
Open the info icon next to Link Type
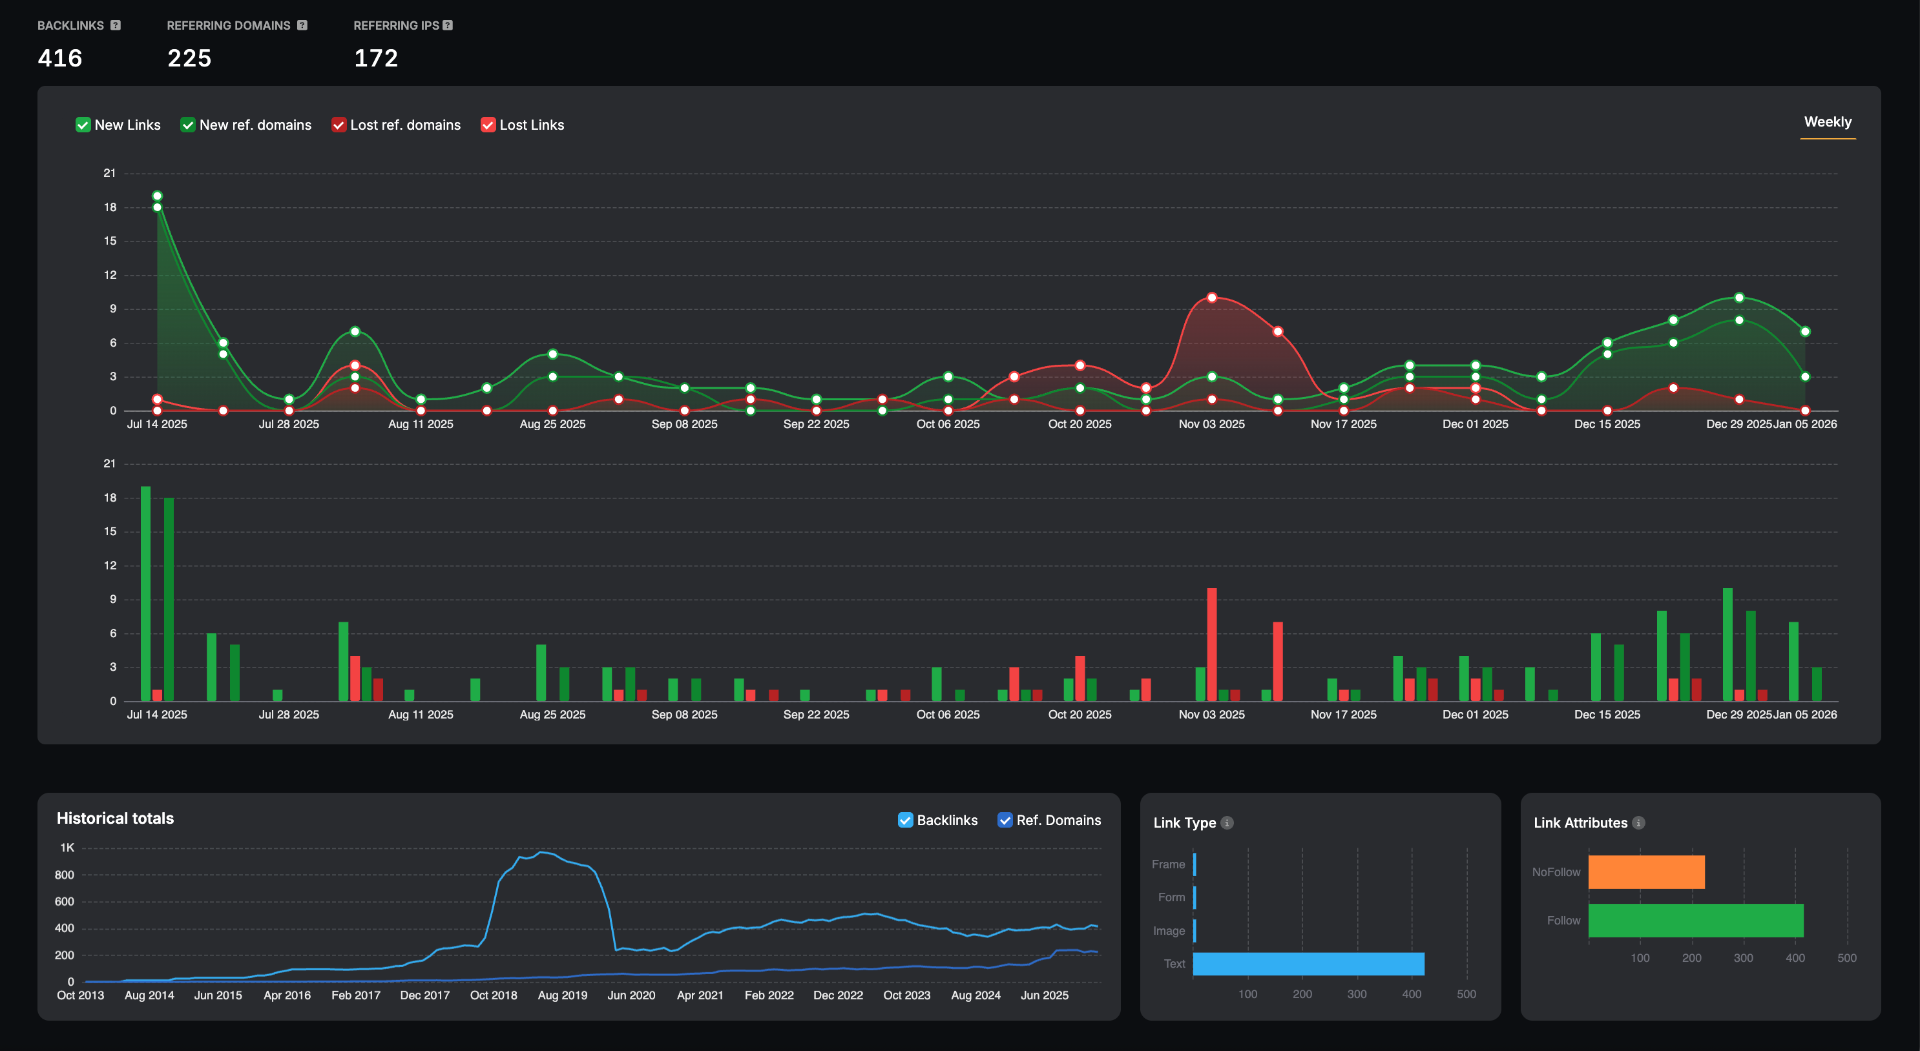tap(1227, 823)
